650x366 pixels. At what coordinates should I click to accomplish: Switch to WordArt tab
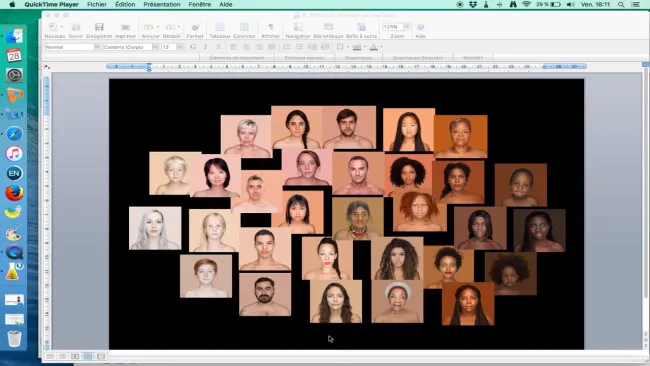pyautogui.click(x=473, y=58)
